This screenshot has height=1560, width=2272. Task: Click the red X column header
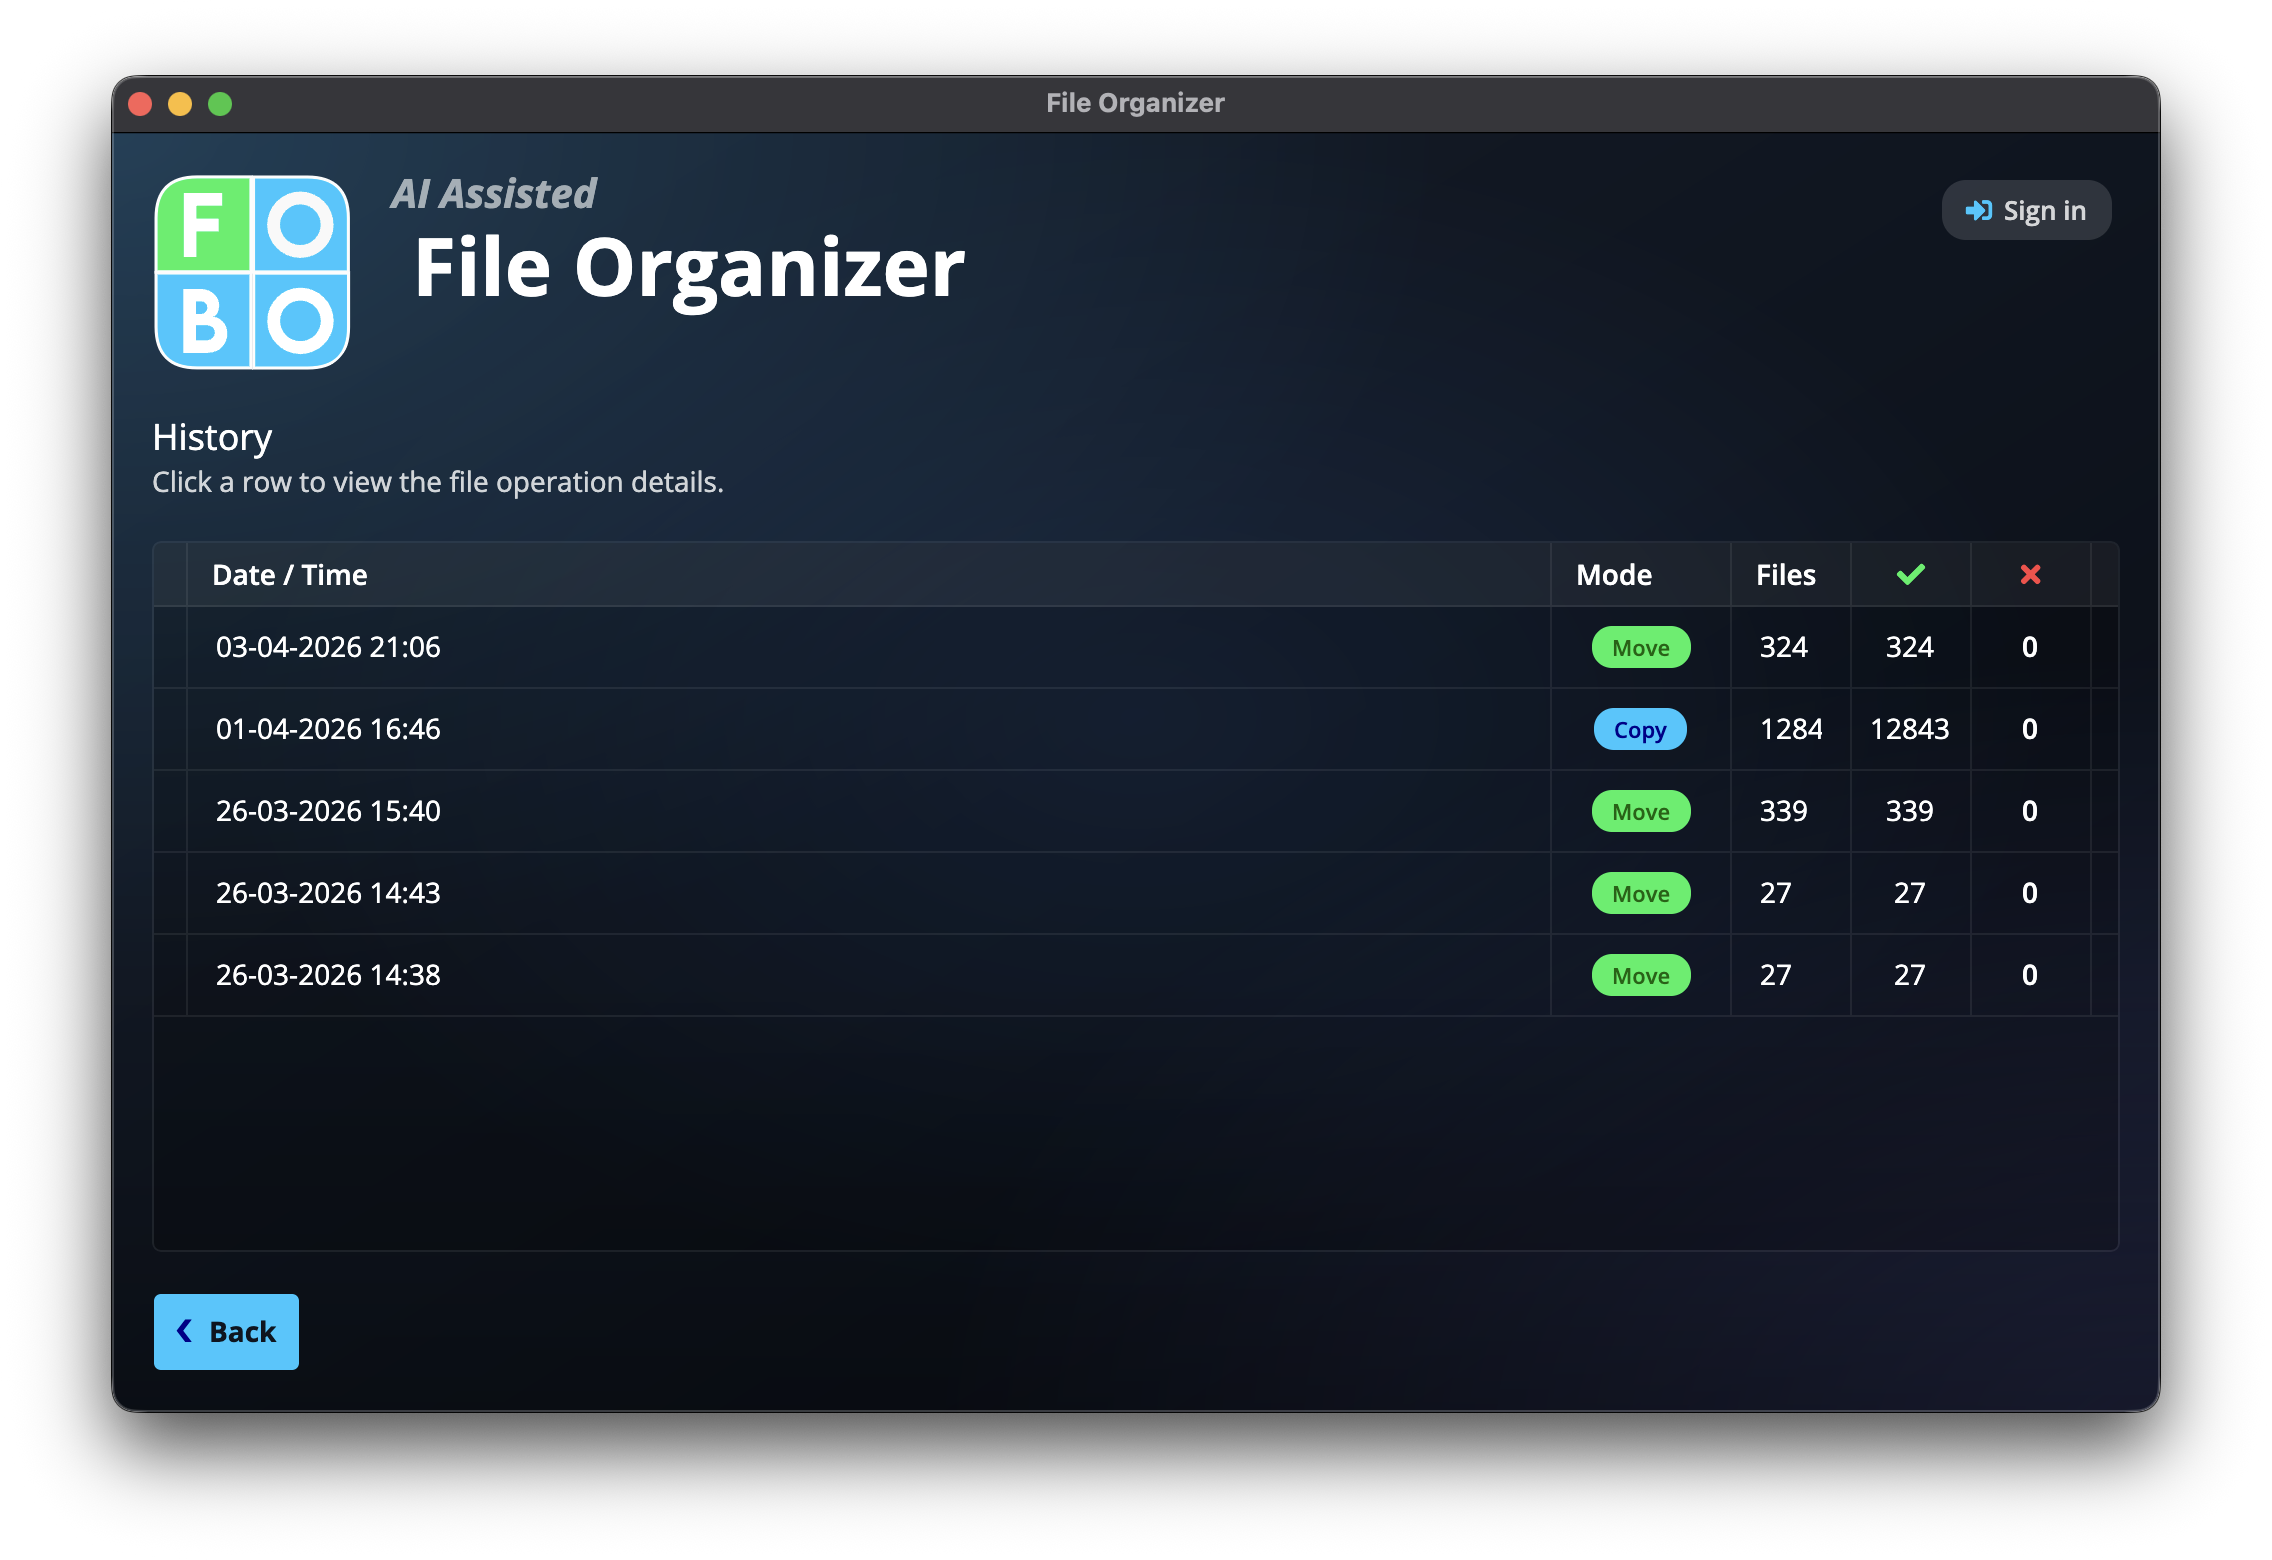(2029, 574)
